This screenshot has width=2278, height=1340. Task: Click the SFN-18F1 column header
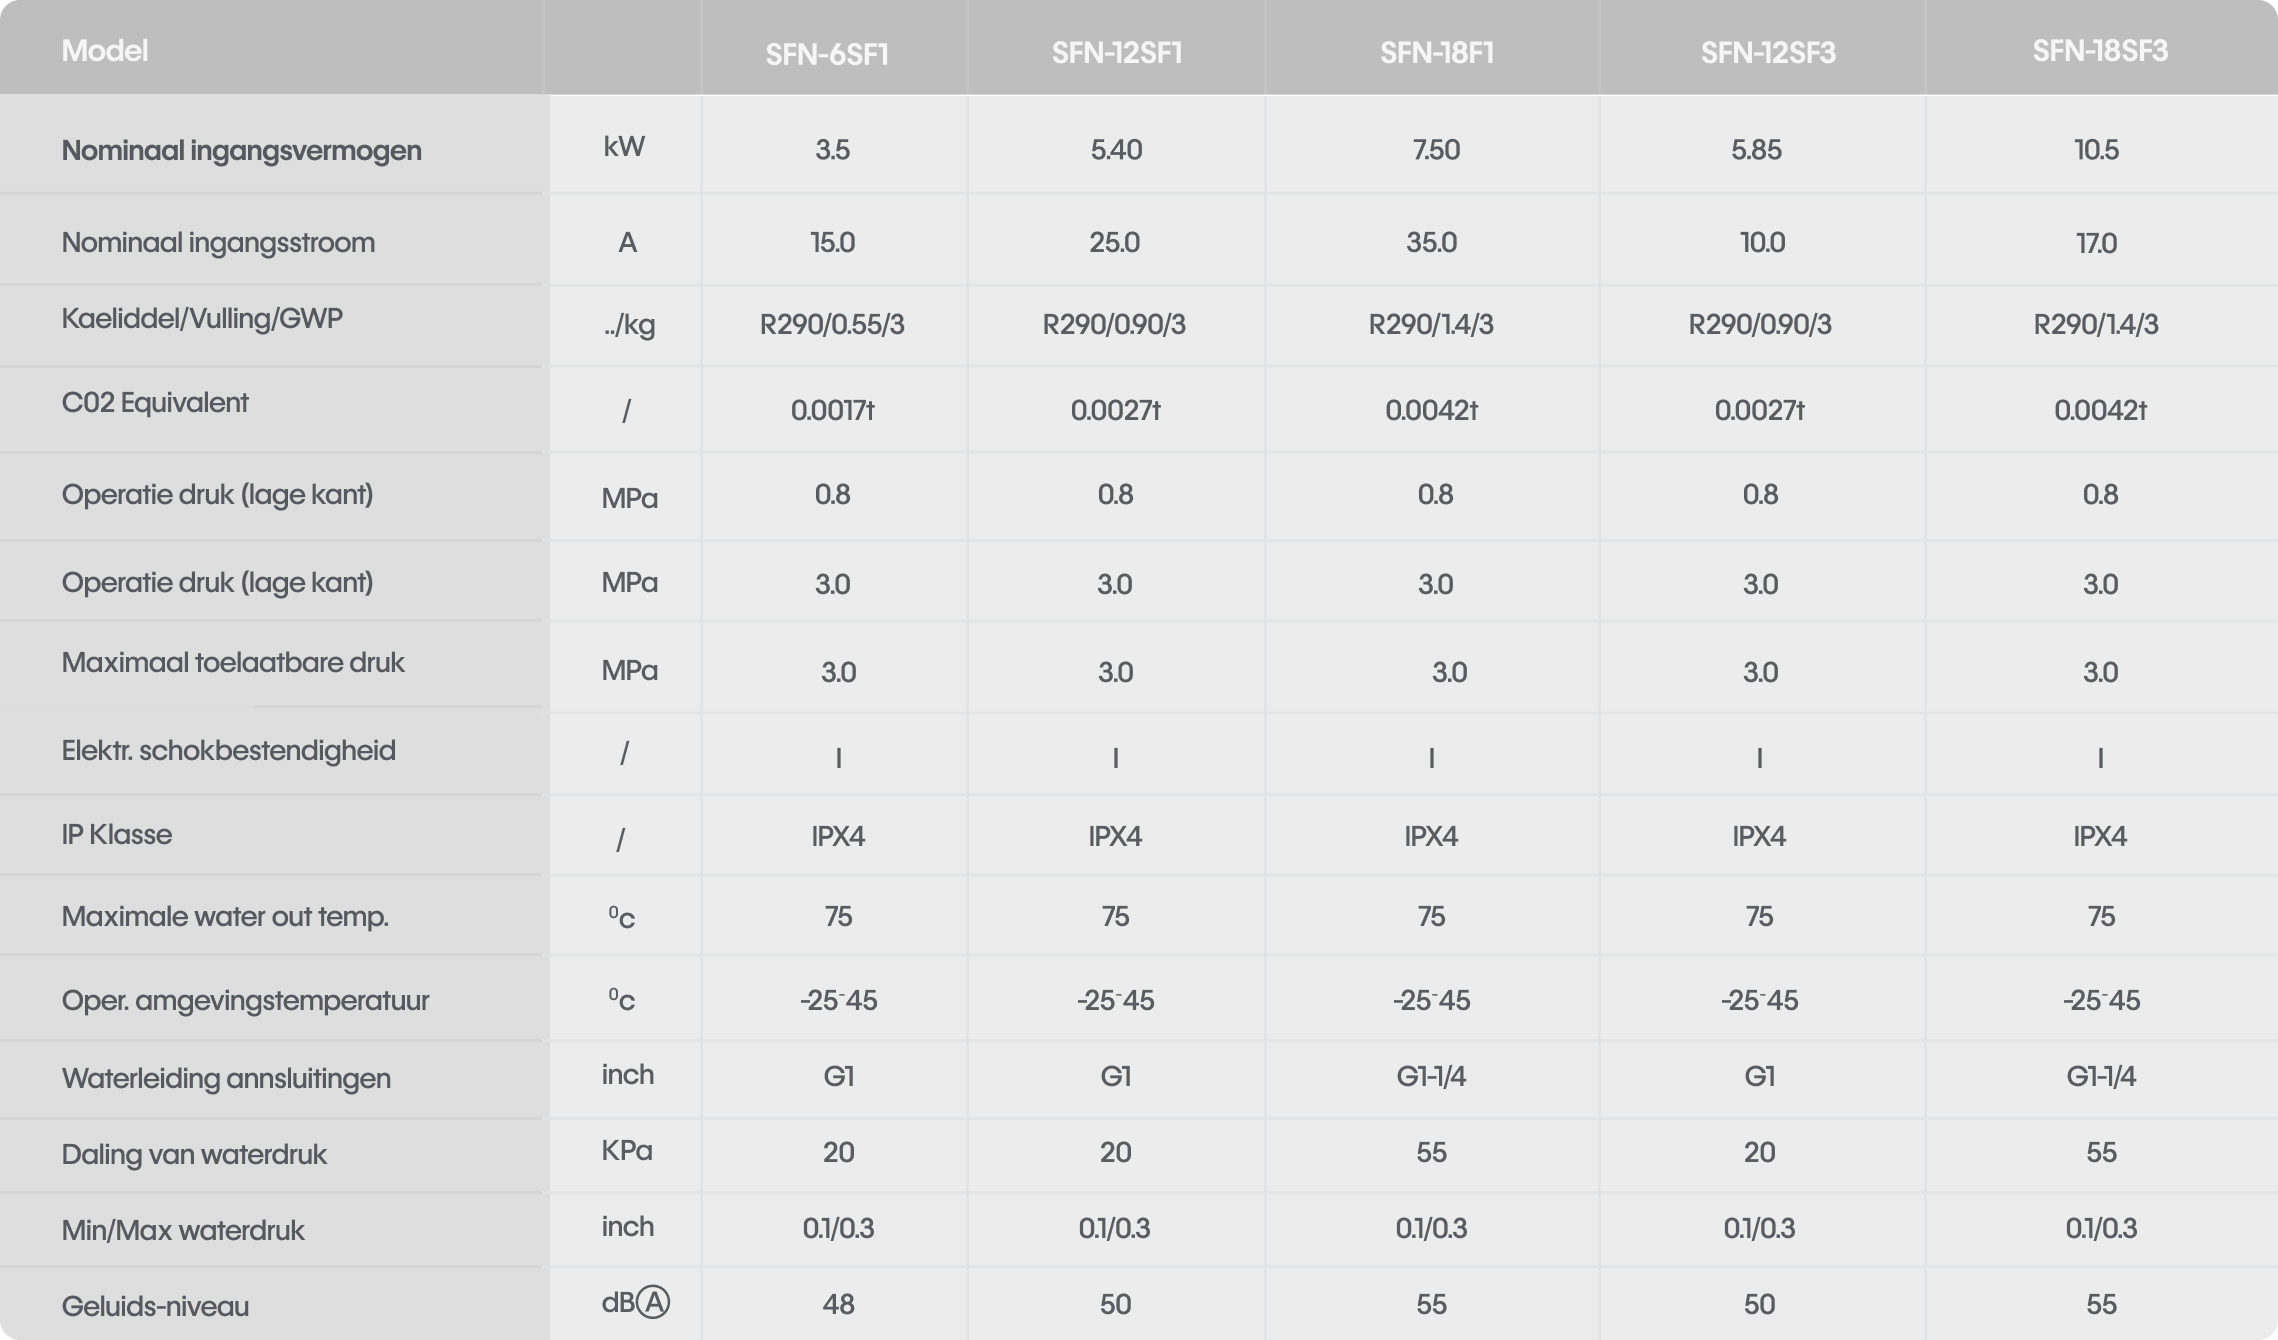pyautogui.click(x=1436, y=53)
